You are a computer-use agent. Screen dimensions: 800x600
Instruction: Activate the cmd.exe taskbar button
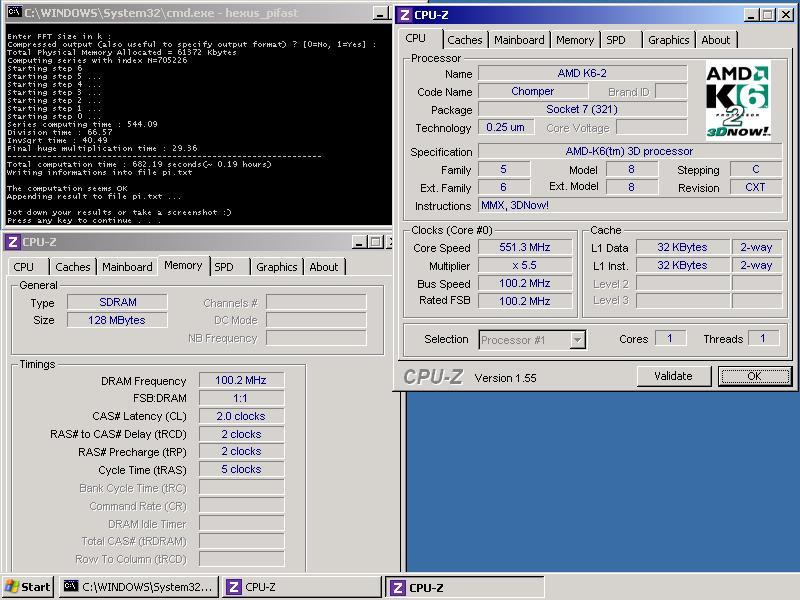[x=139, y=587]
